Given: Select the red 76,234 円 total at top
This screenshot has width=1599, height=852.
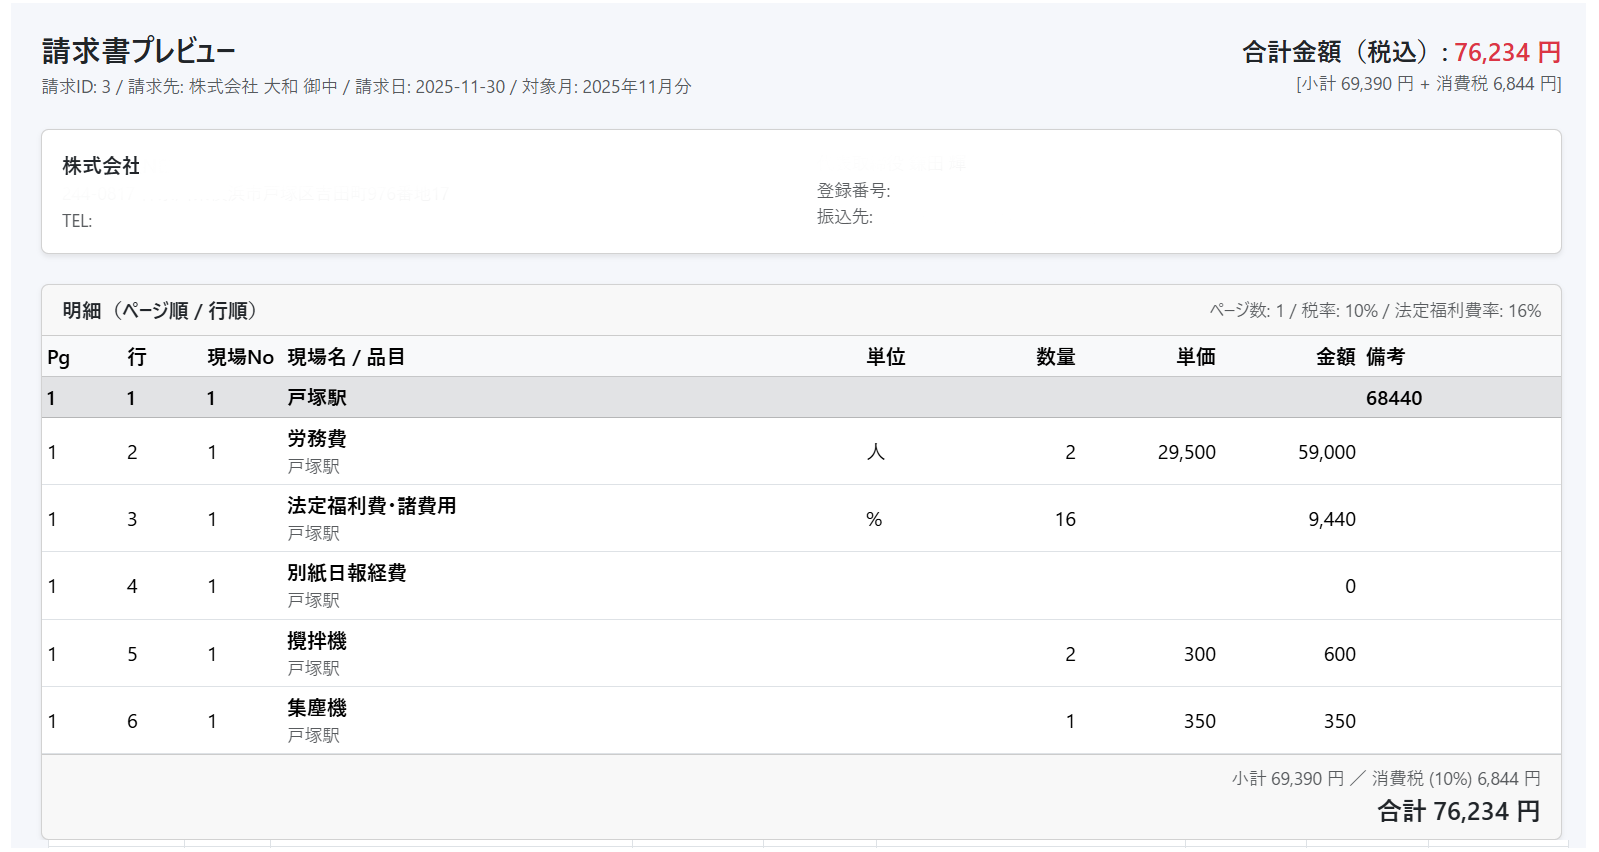Looking at the screenshot, I should (x=1506, y=52).
